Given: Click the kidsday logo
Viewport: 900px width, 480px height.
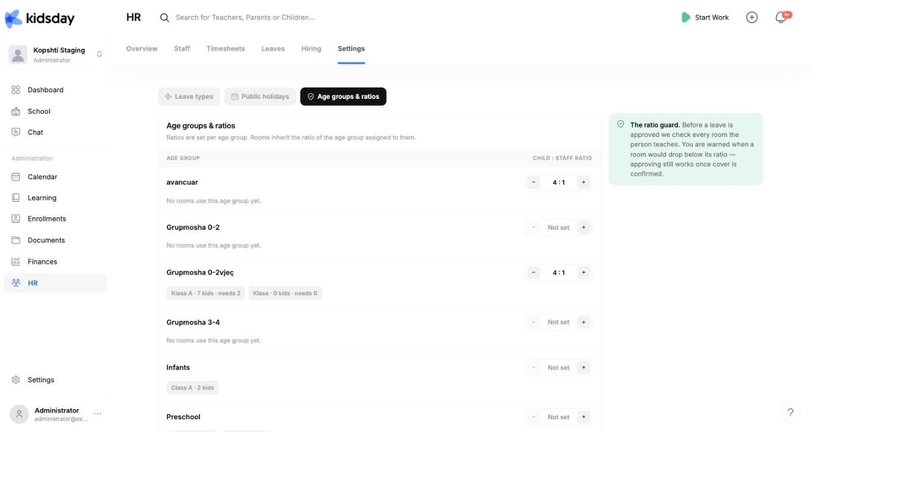Looking at the screenshot, I should (x=40, y=18).
